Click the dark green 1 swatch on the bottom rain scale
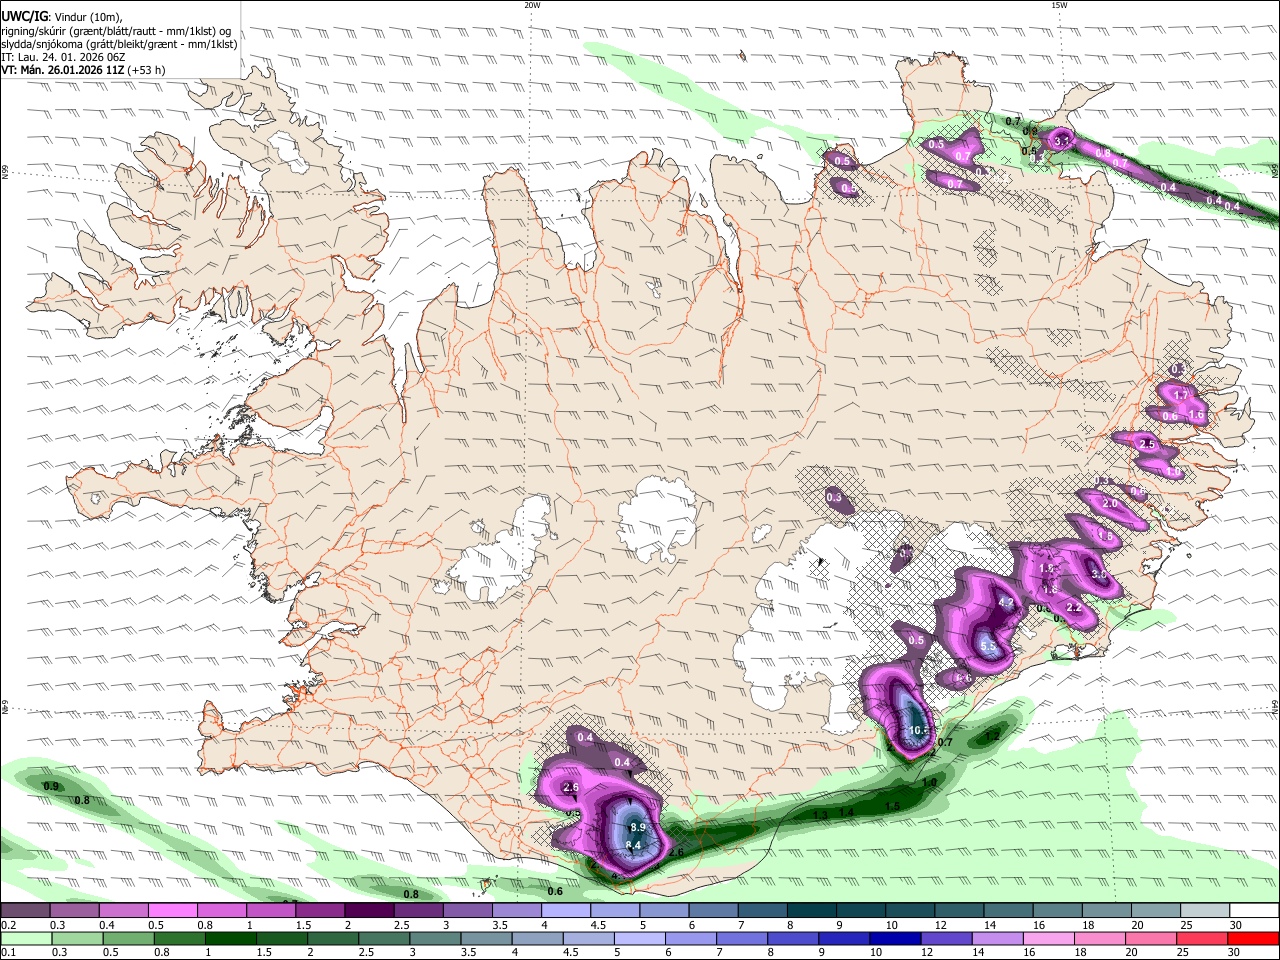The width and height of the screenshot is (1280, 960). (x=230, y=939)
